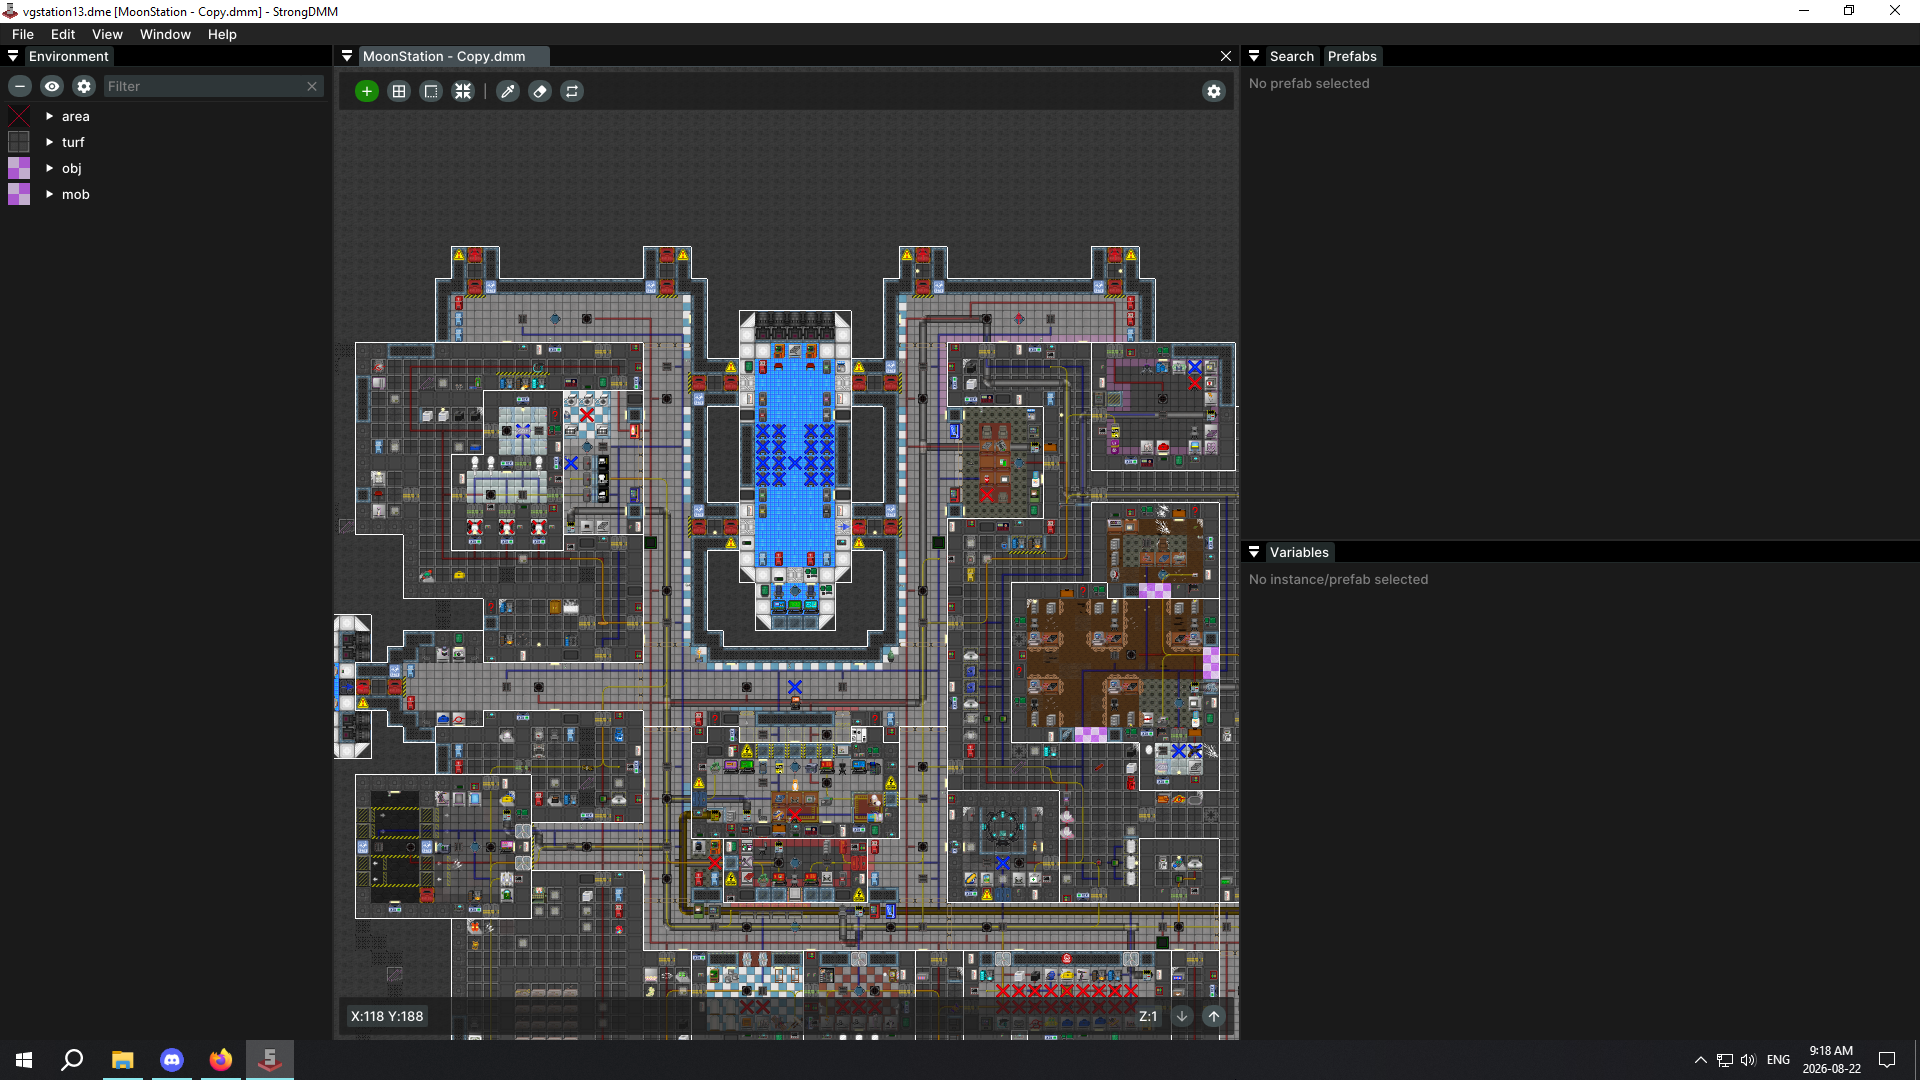Open the map tab panel dropdown
The image size is (1920, 1080).
347,56
